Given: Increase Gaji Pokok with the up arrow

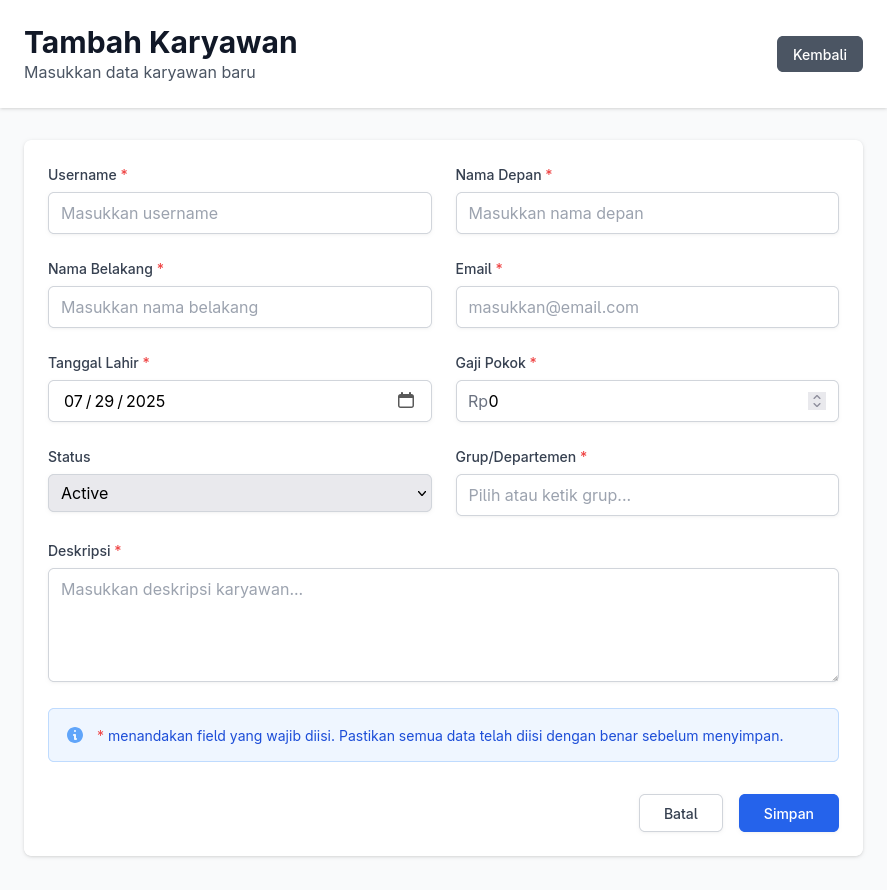Looking at the screenshot, I should click(x=817, y=397).
